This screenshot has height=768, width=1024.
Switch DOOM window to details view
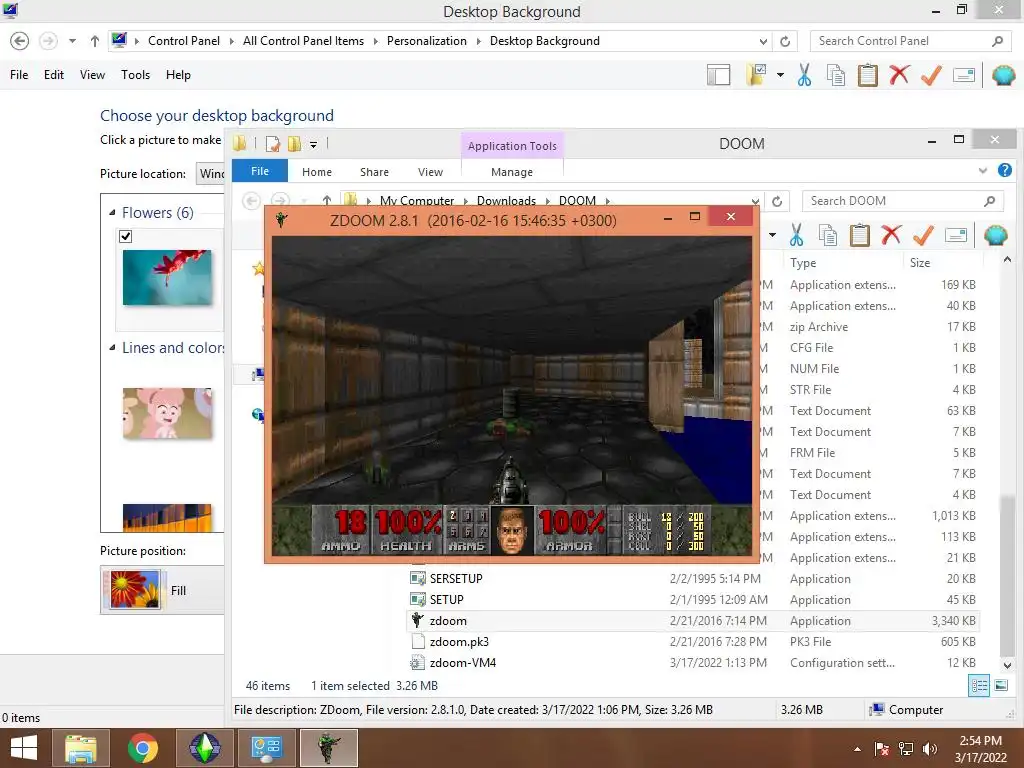click(x=979, y=685)
